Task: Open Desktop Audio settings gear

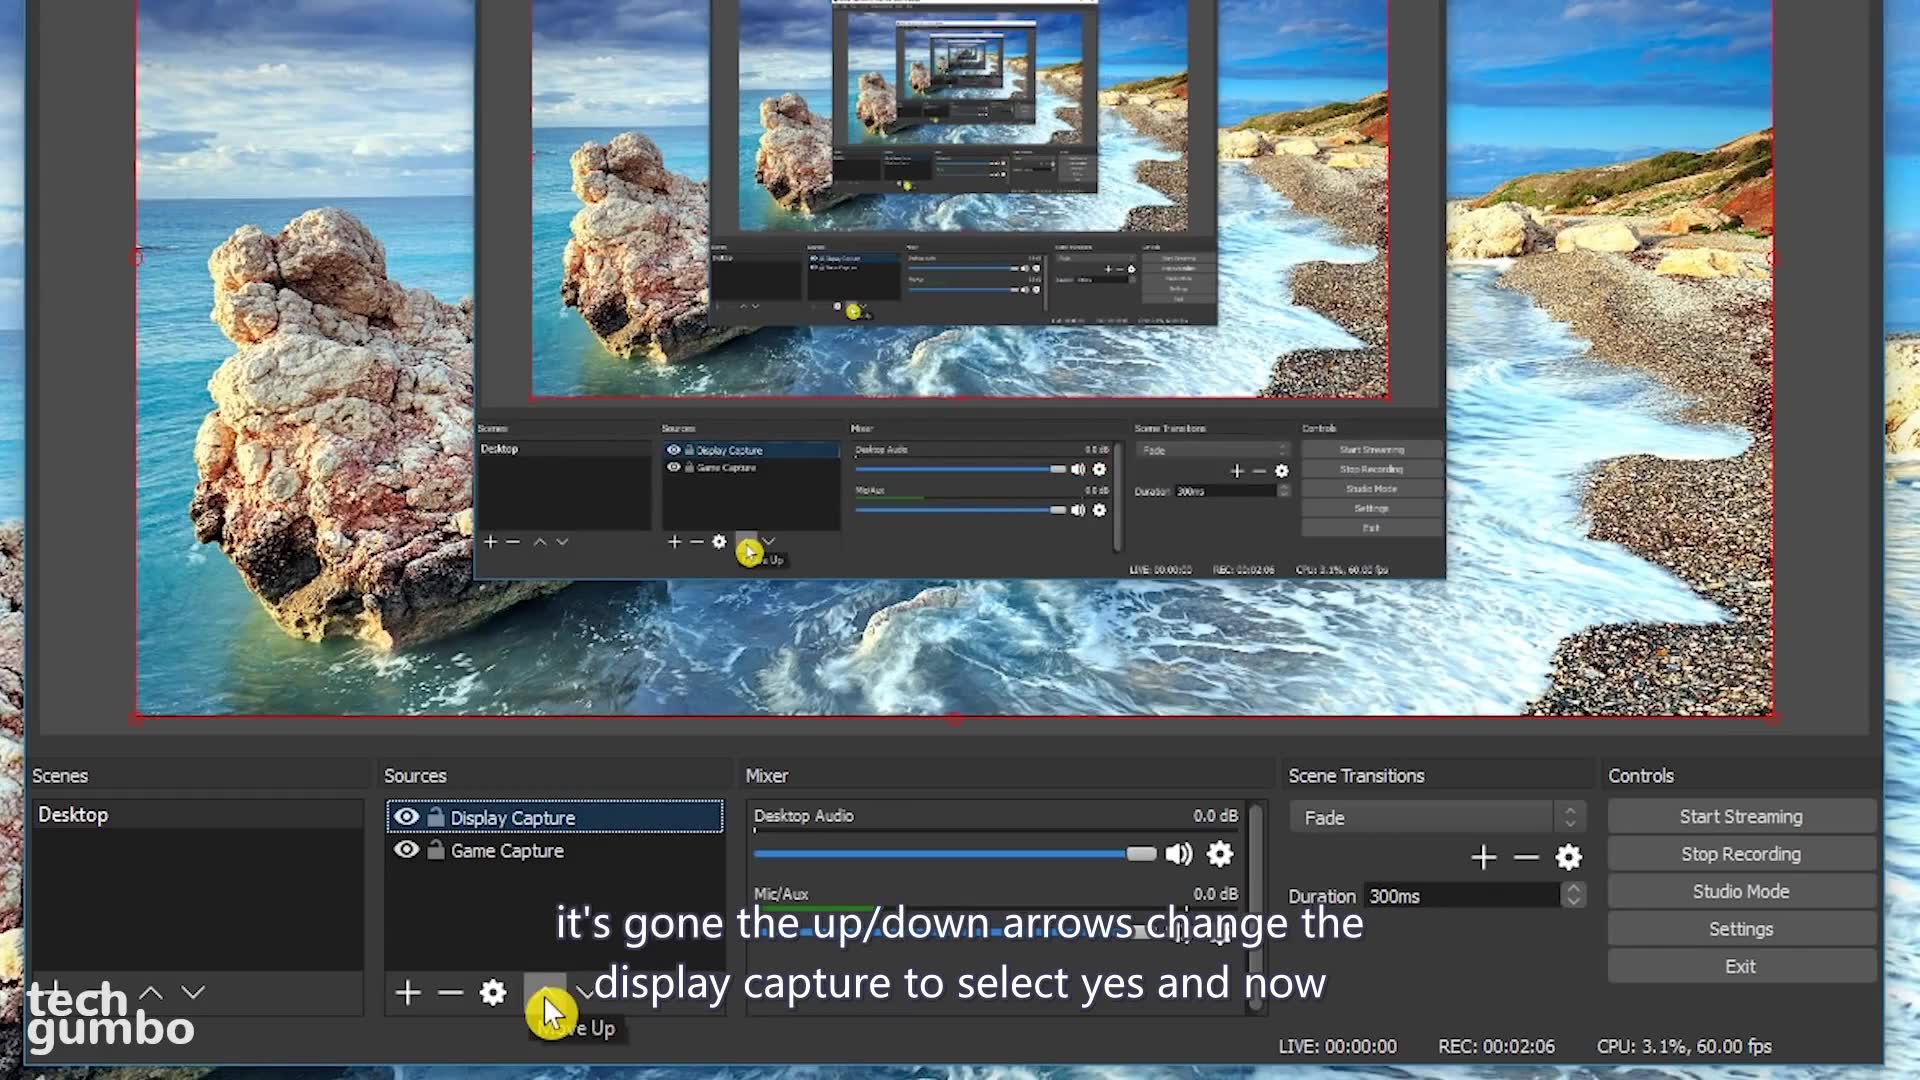Action: (x=1220, y=854)
